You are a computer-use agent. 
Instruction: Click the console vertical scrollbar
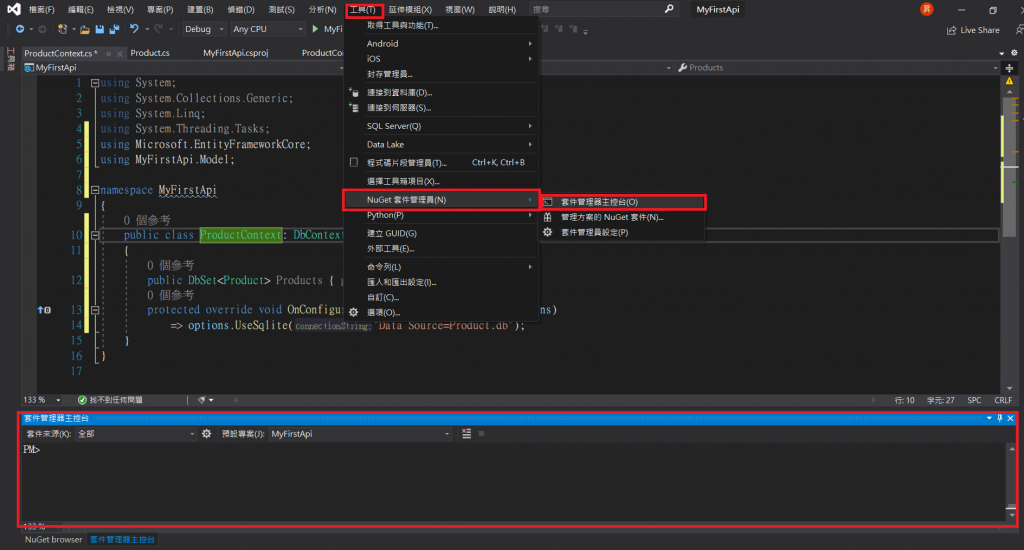[1012, 483]
